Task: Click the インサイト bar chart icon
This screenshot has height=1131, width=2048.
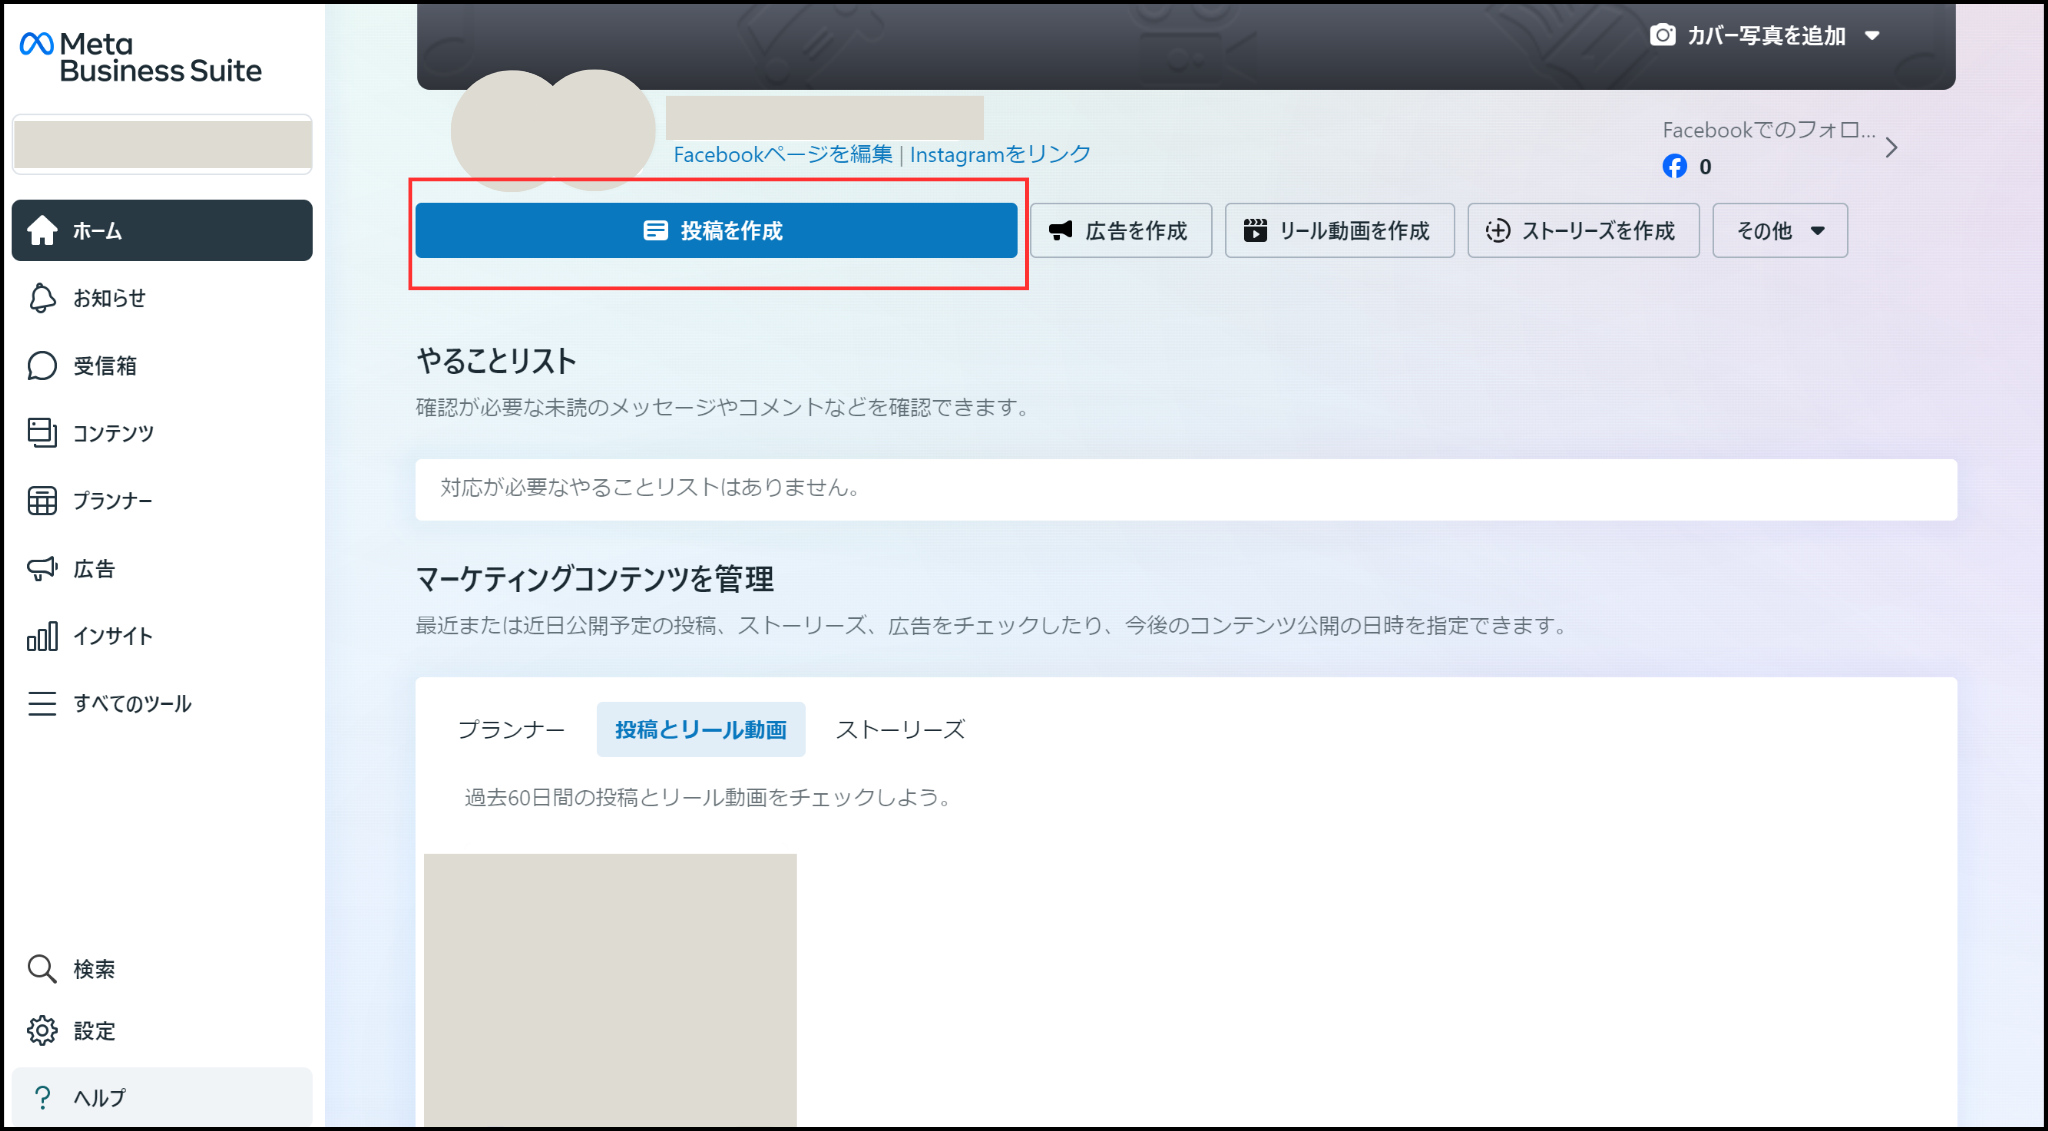Action: pyautogui.click(x=42, y=636)
